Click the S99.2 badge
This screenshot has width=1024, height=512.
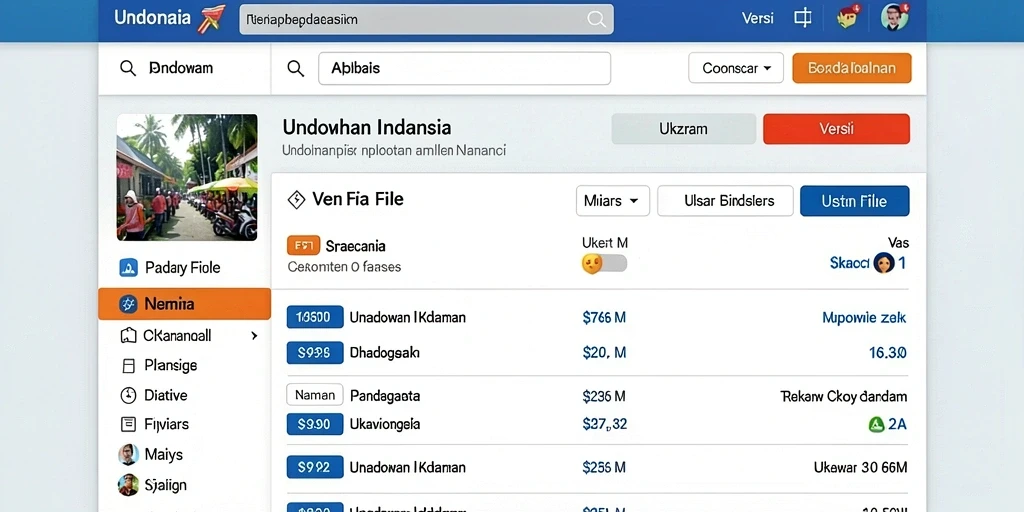(315, 467)
